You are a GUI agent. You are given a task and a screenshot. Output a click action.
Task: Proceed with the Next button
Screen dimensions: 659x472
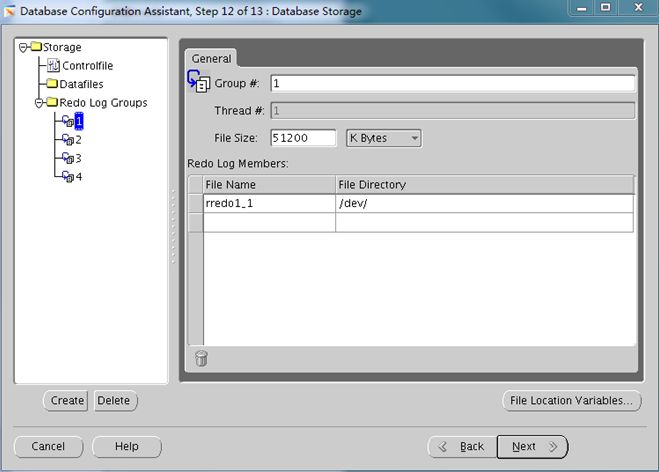coord(532,447)
